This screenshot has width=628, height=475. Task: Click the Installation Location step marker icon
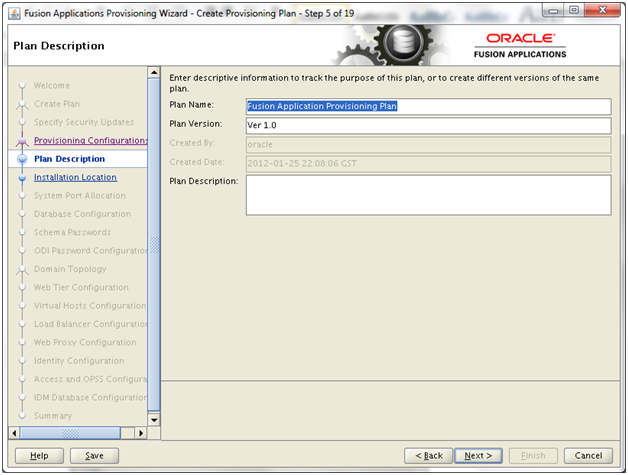(x=22, y=177)
